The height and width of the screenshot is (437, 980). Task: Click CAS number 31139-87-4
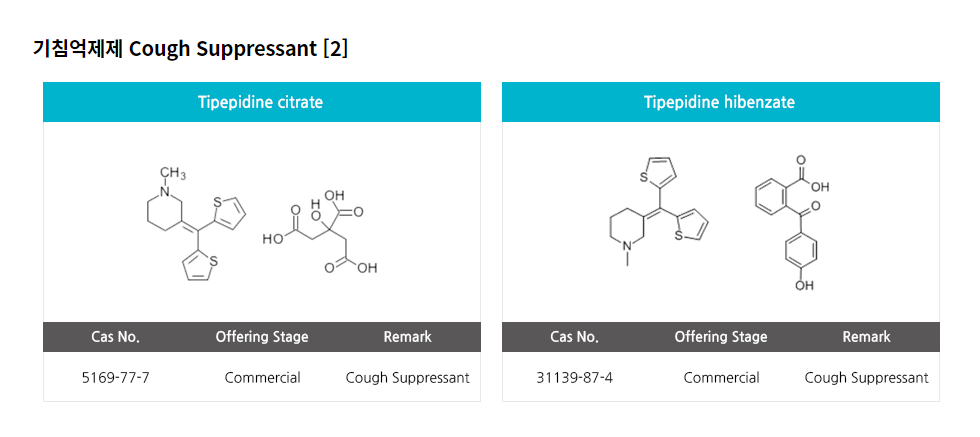[x=574, y=378]
